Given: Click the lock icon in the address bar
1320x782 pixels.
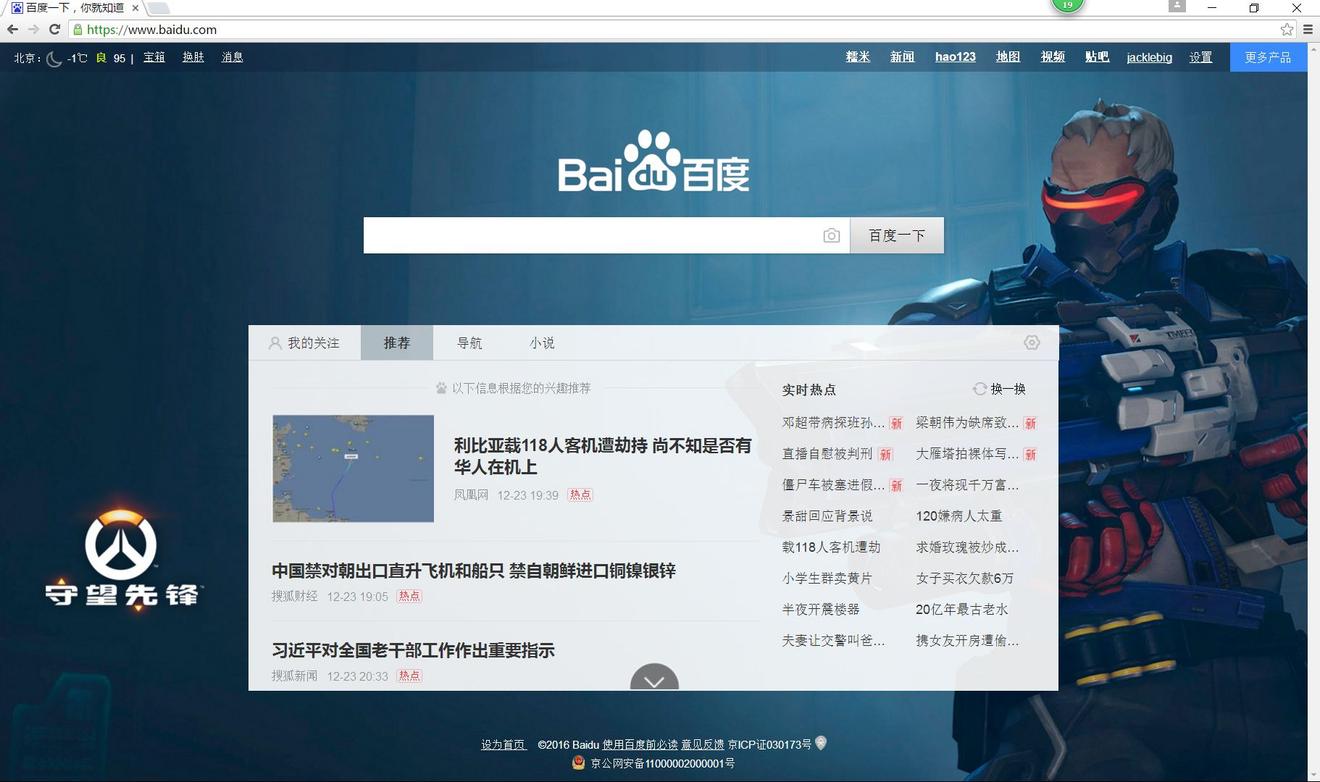Looking at the screenshot, I should (76, 30).
